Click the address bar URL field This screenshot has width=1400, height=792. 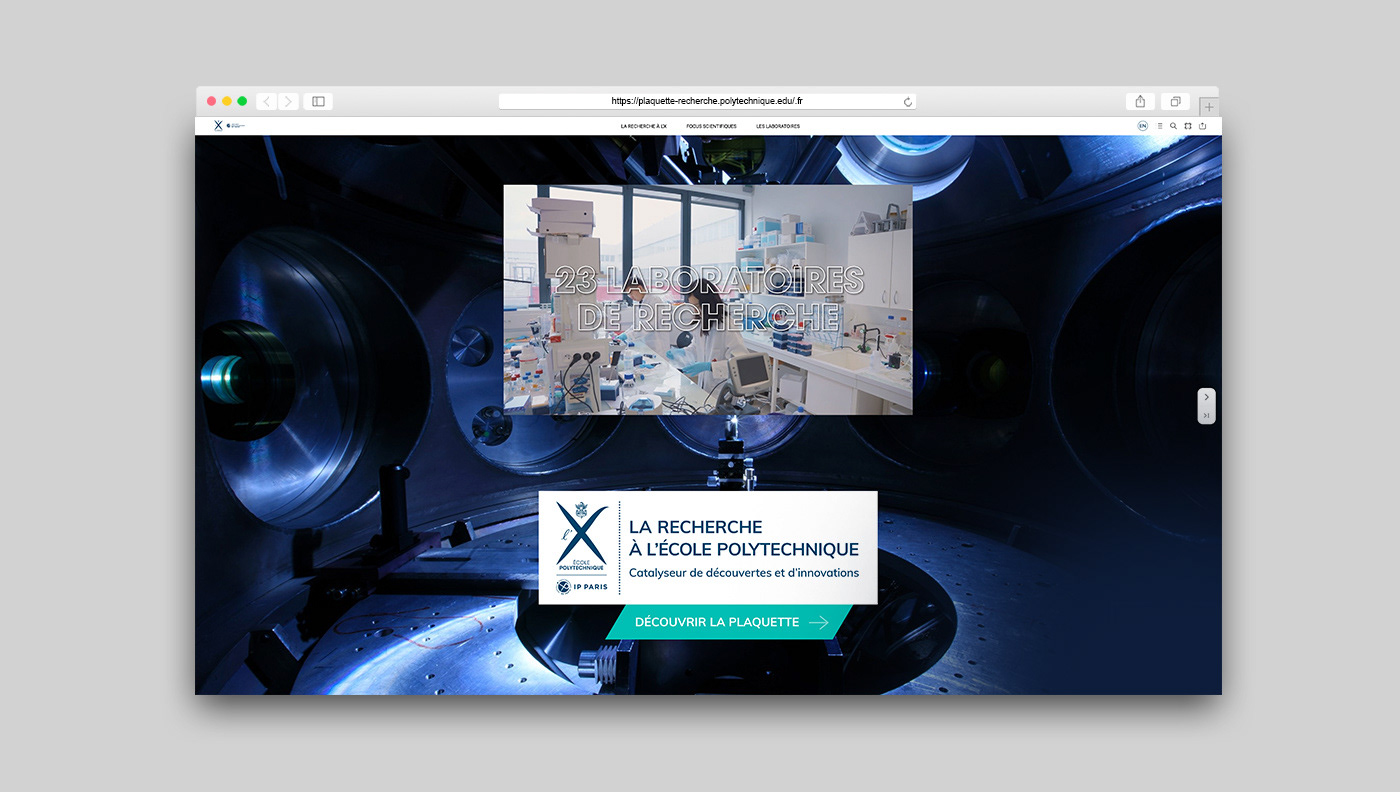[707, 101]
